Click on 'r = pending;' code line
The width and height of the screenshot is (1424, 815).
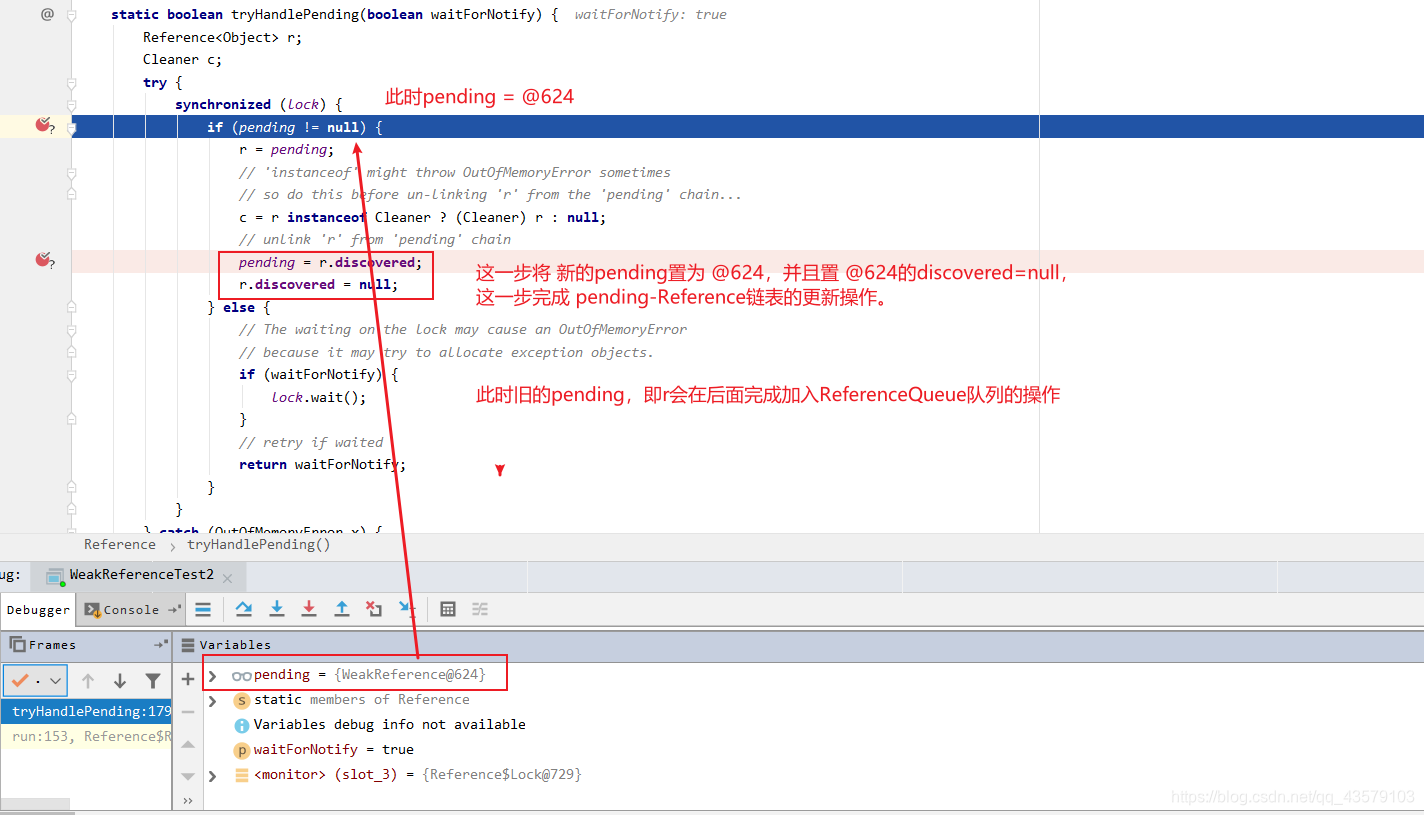coord(287,149)
